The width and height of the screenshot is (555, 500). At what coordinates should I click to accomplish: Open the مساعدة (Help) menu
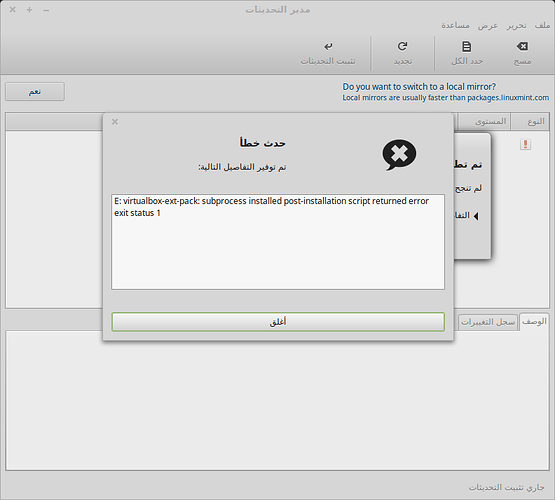click(455, 25)
